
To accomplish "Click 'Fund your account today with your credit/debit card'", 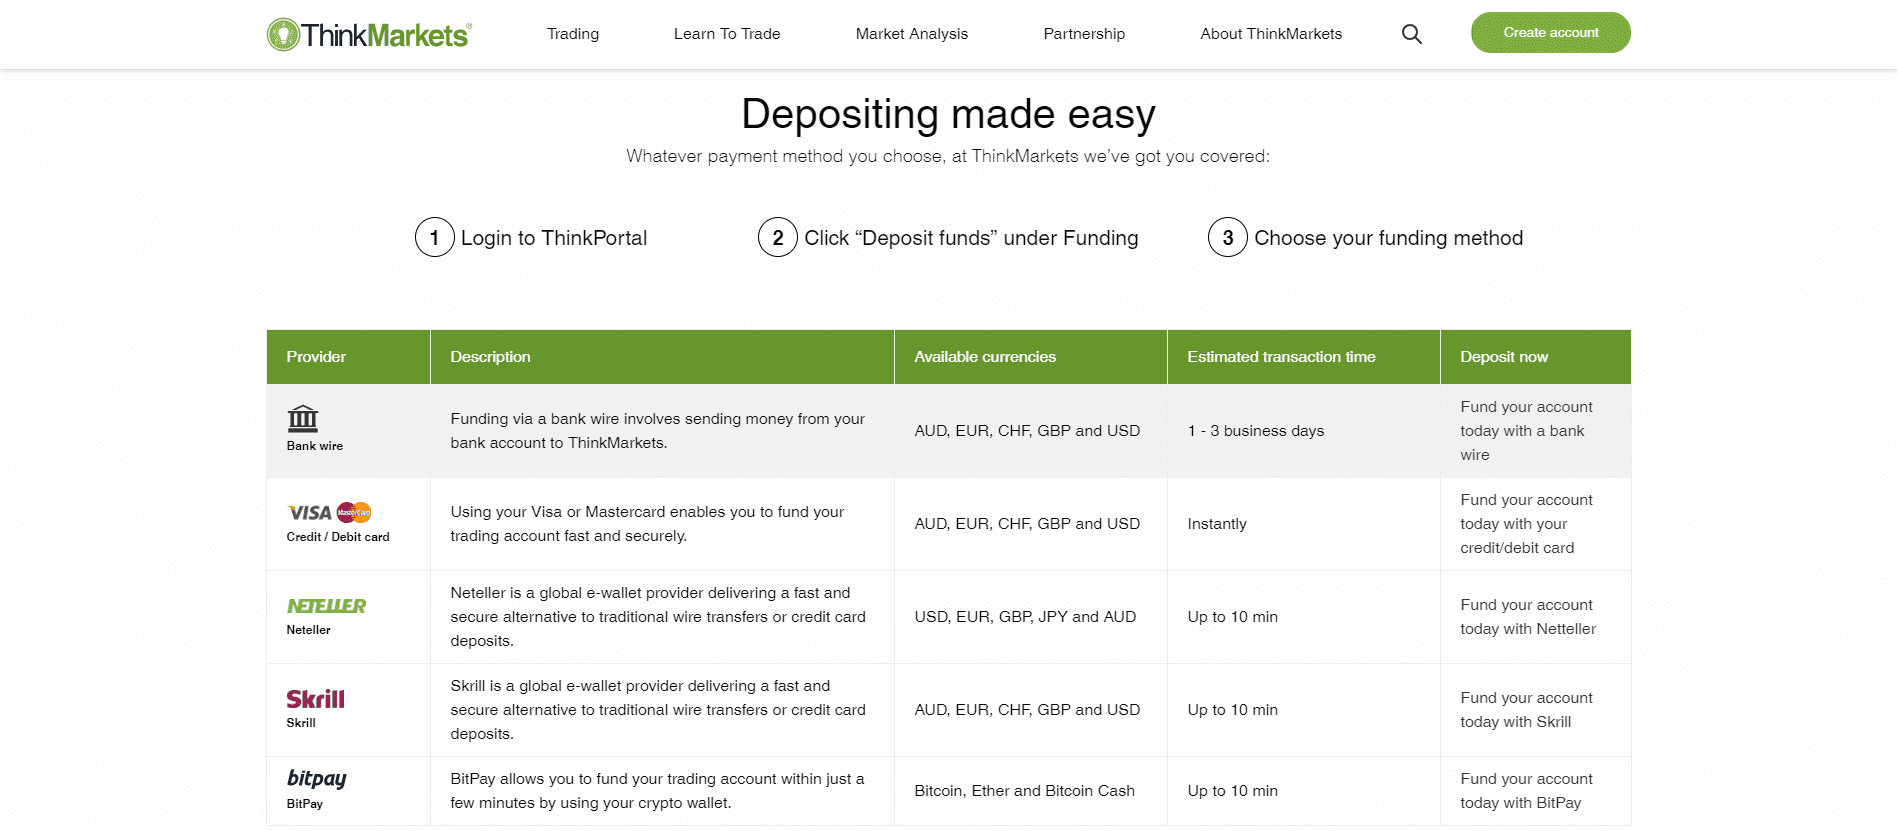I will [x=1526, y=524].
